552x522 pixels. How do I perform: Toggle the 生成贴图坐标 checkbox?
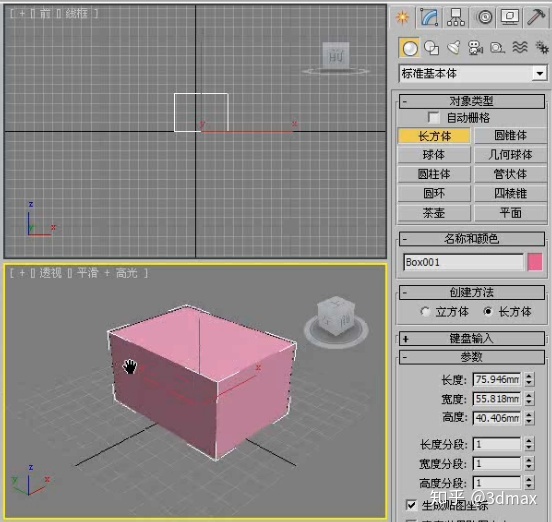coord(411,505)
